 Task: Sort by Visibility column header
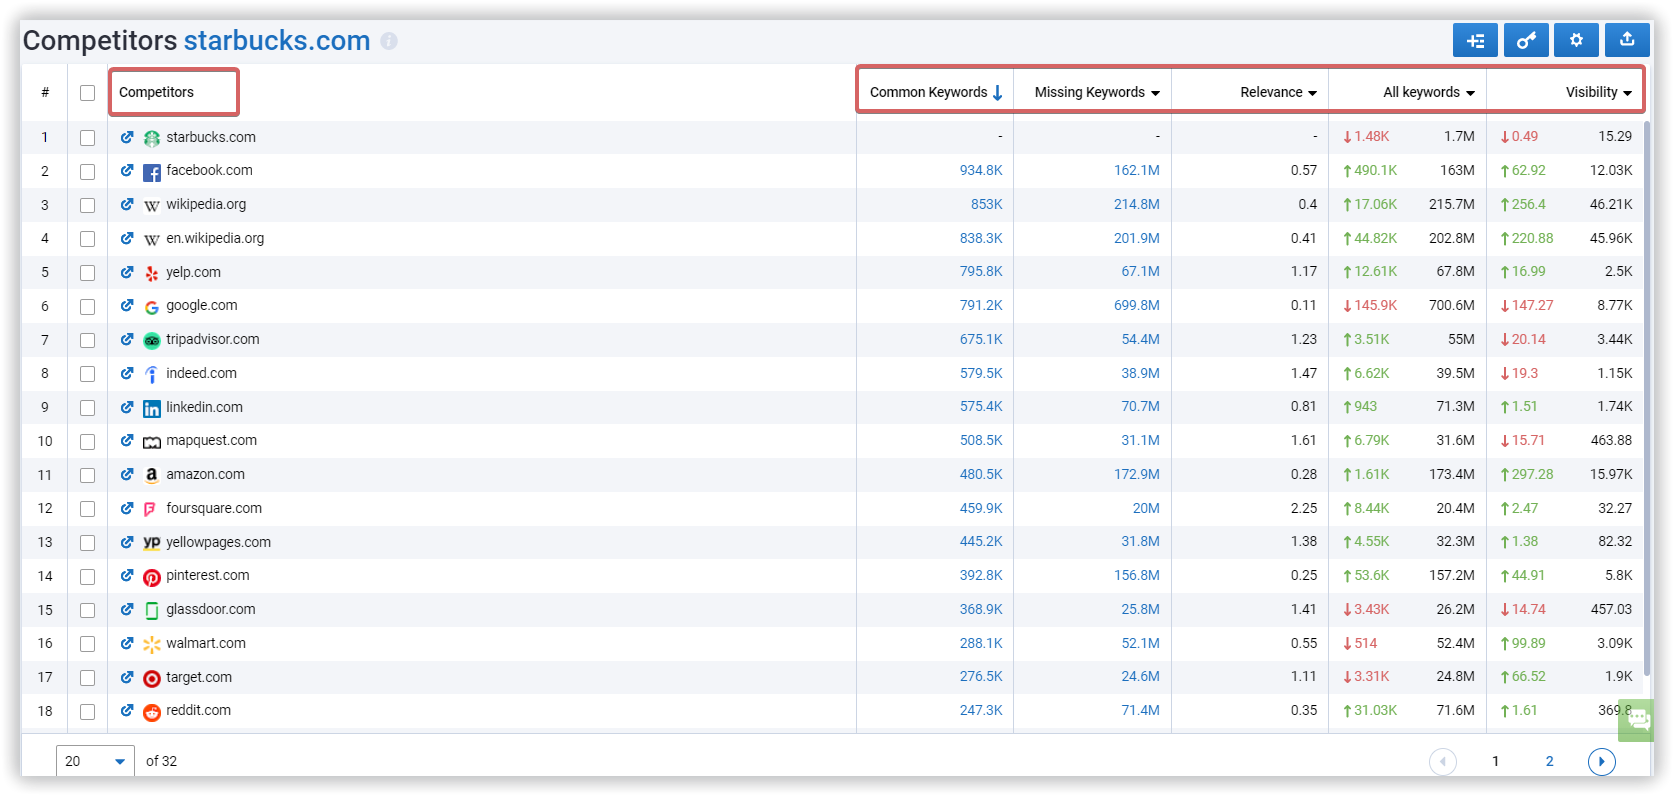(x=1598, y=92)
